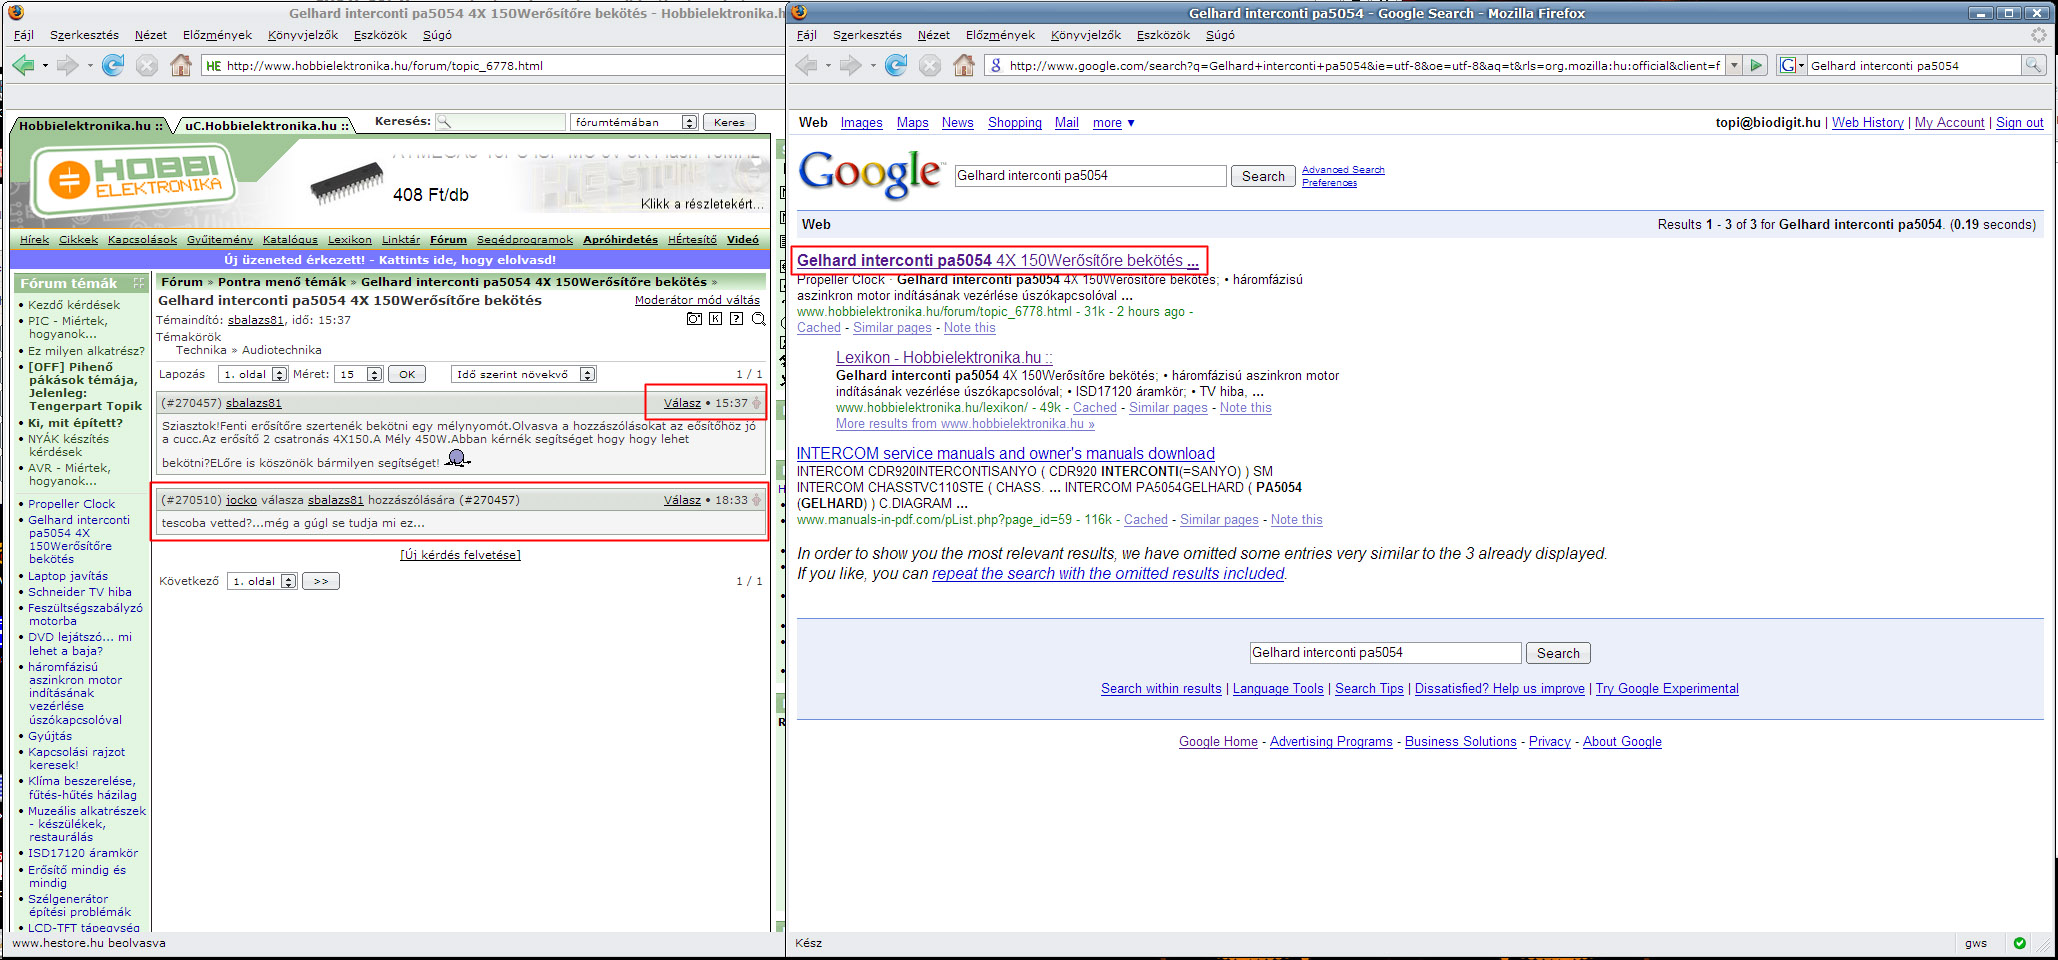
Task: Switch to the uC.Hobbielektronika.hu tab
Action: tap(266, 126)
